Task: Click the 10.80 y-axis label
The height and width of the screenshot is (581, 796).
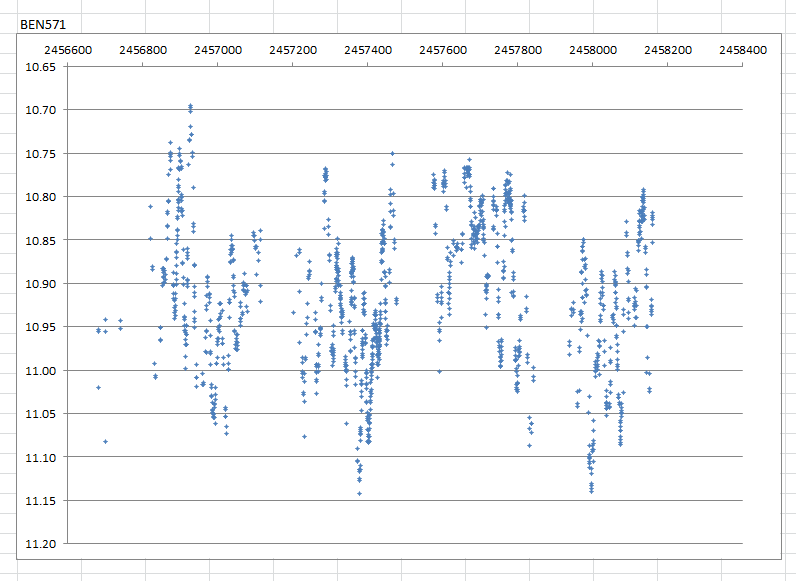Action: 41,197
